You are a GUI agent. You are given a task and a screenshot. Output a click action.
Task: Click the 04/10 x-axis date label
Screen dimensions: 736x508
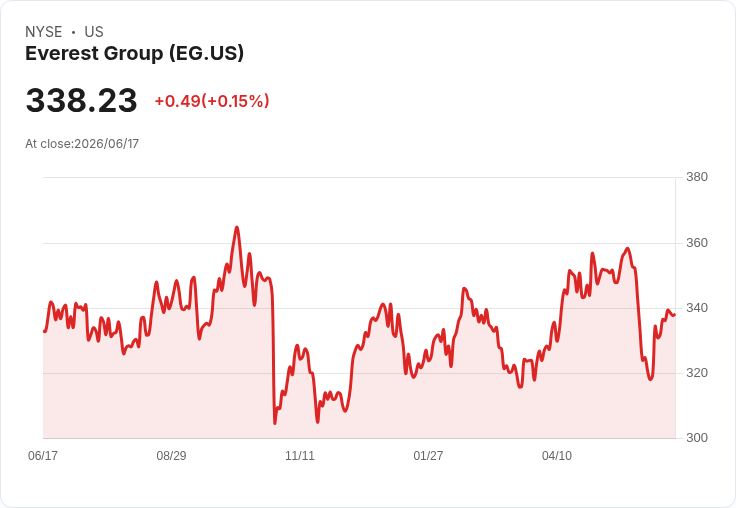(557, 455)
